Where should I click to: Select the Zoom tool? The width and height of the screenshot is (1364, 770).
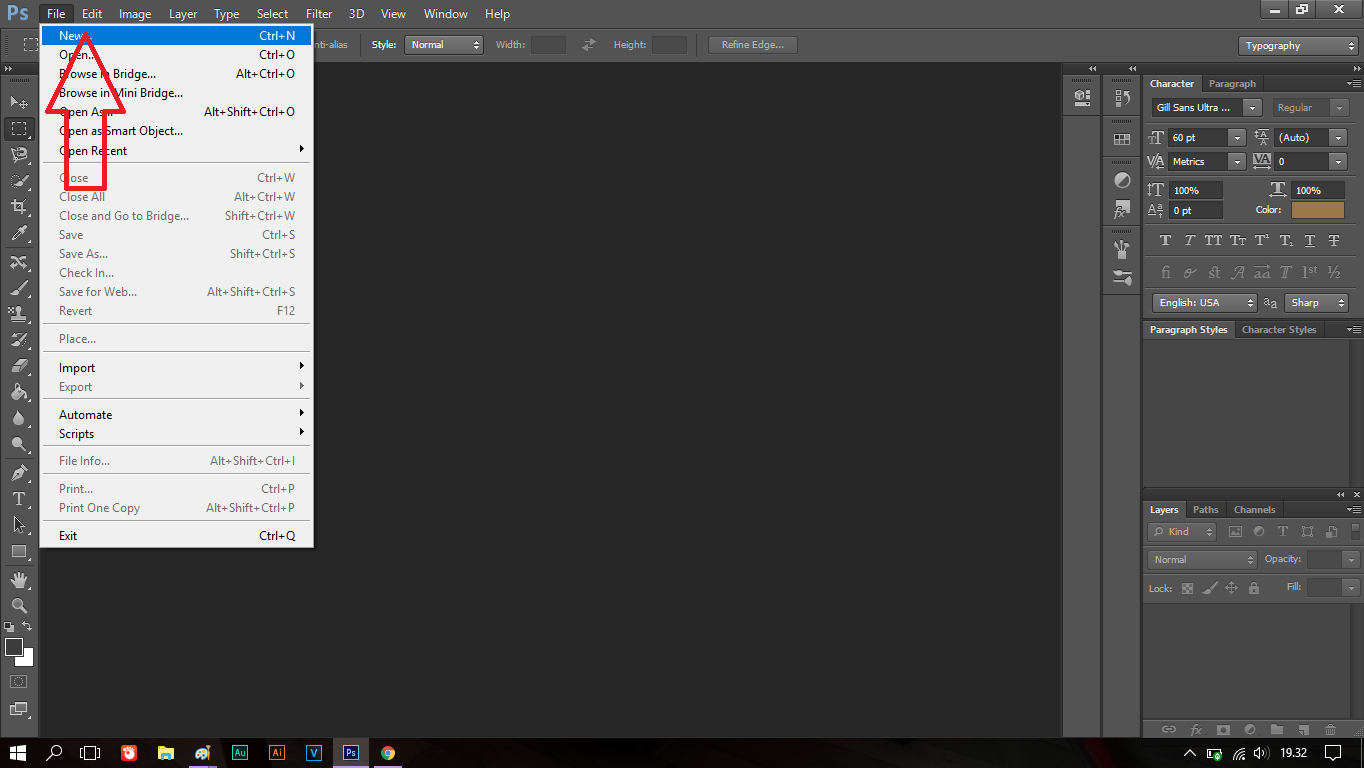pyautogui.click(x=19, y=605)
